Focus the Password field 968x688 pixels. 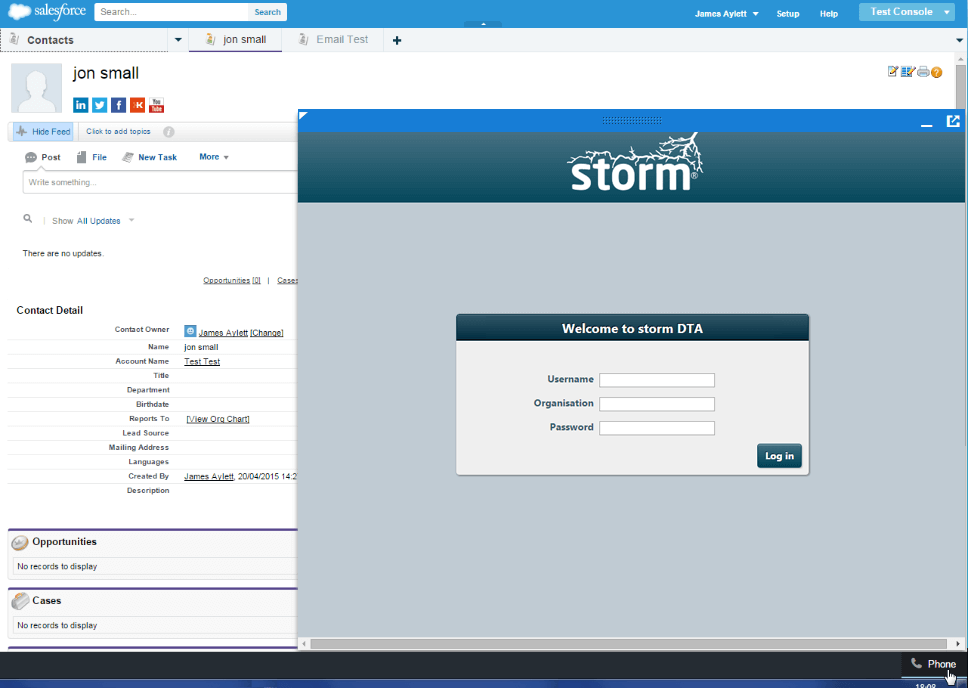(657, 428)
